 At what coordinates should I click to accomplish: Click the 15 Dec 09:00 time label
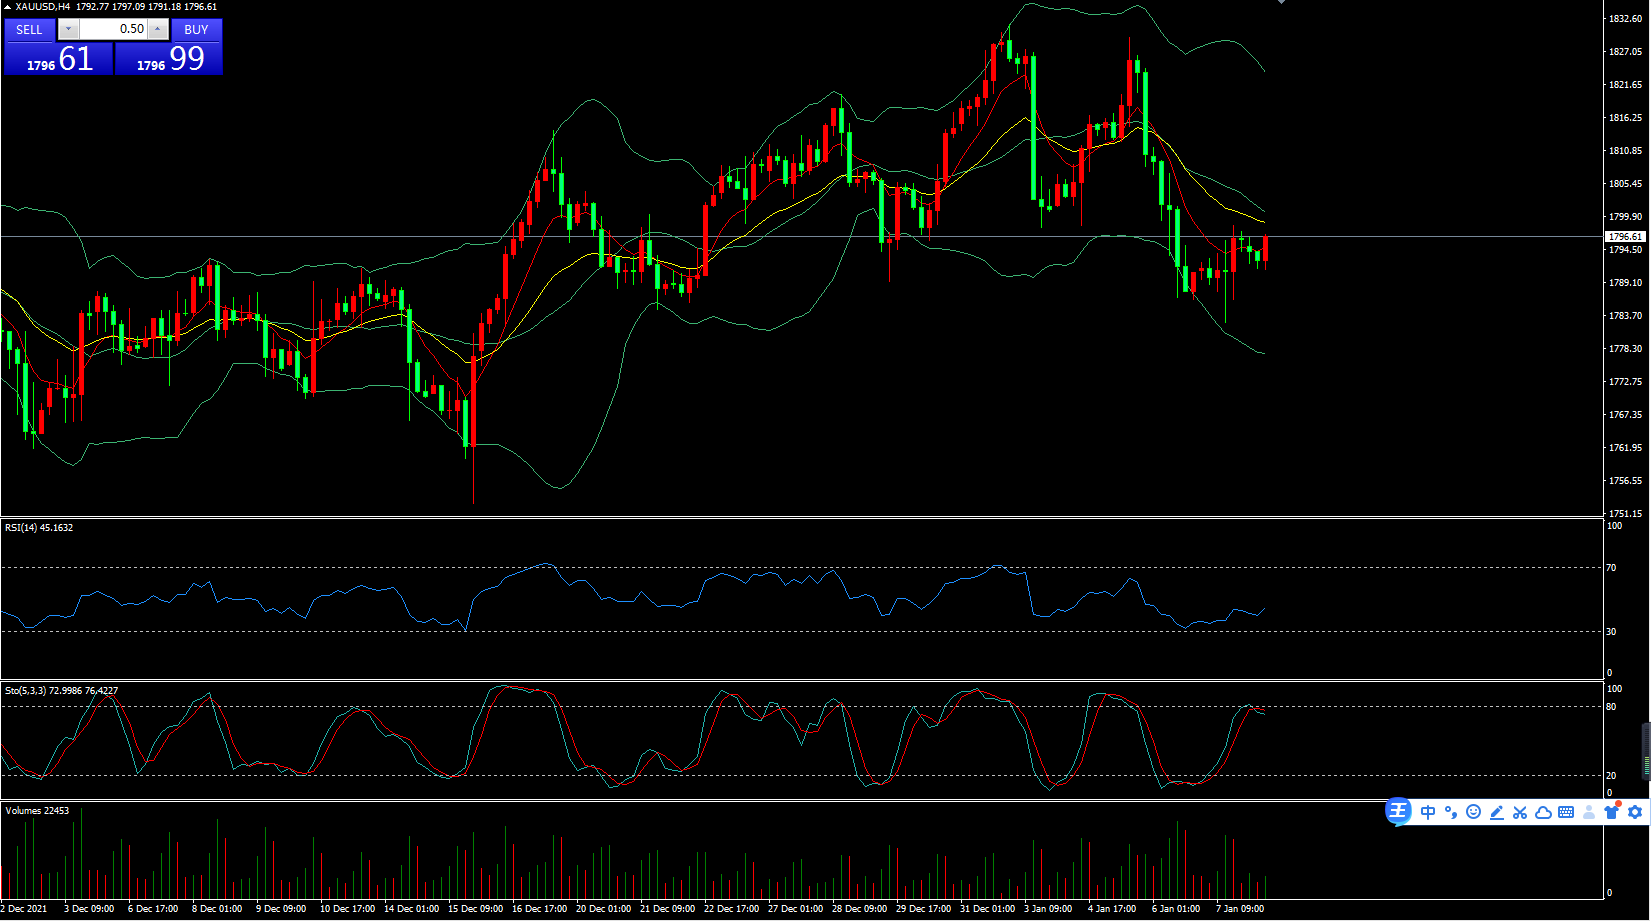(x=475, y=909)
